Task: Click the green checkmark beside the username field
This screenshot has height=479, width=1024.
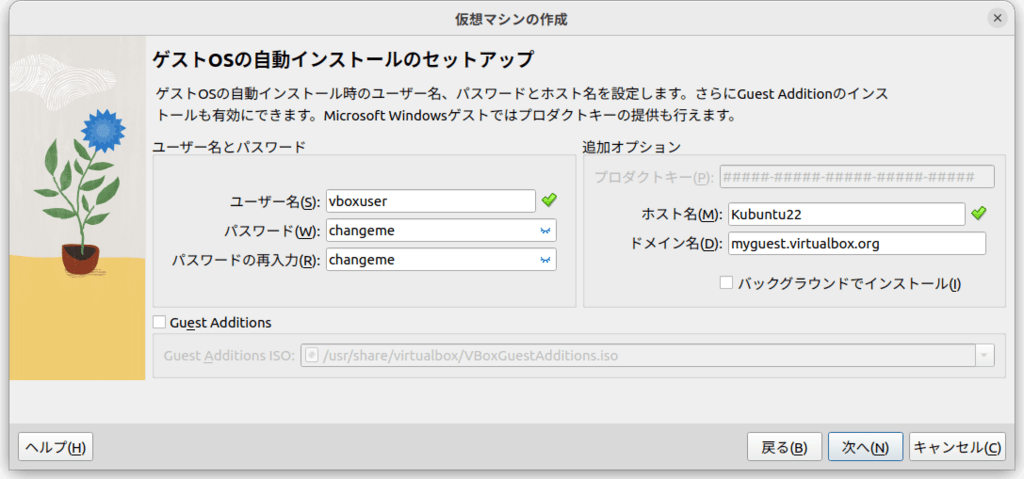Action: [550, 200]
